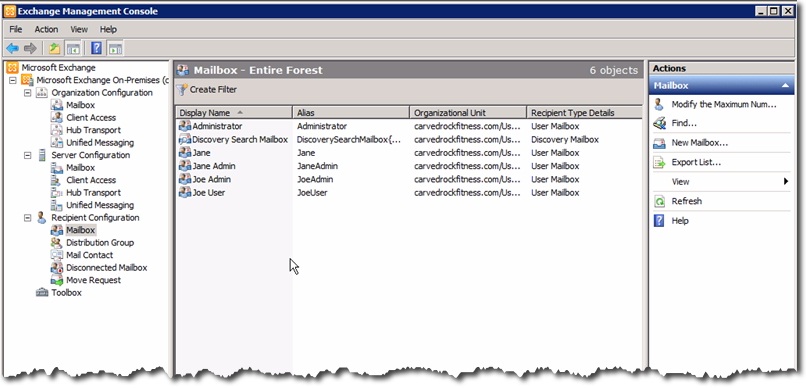Click the New Mailbox action icon
The image size is (807, 388).
pyautogui.click(x=659, y=143)
